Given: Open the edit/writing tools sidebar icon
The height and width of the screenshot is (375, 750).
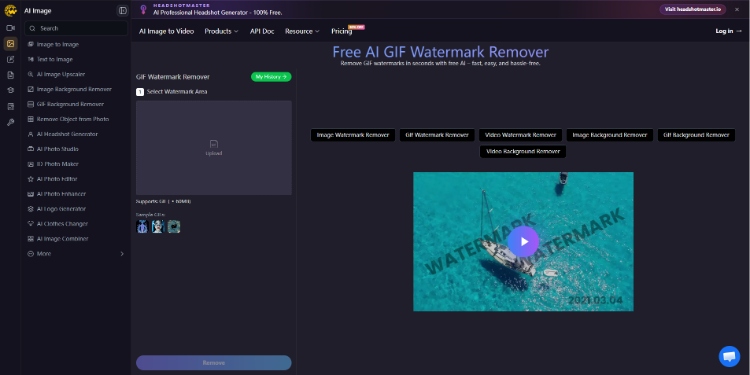Looking at the screenshot, I should click(11, 59).
